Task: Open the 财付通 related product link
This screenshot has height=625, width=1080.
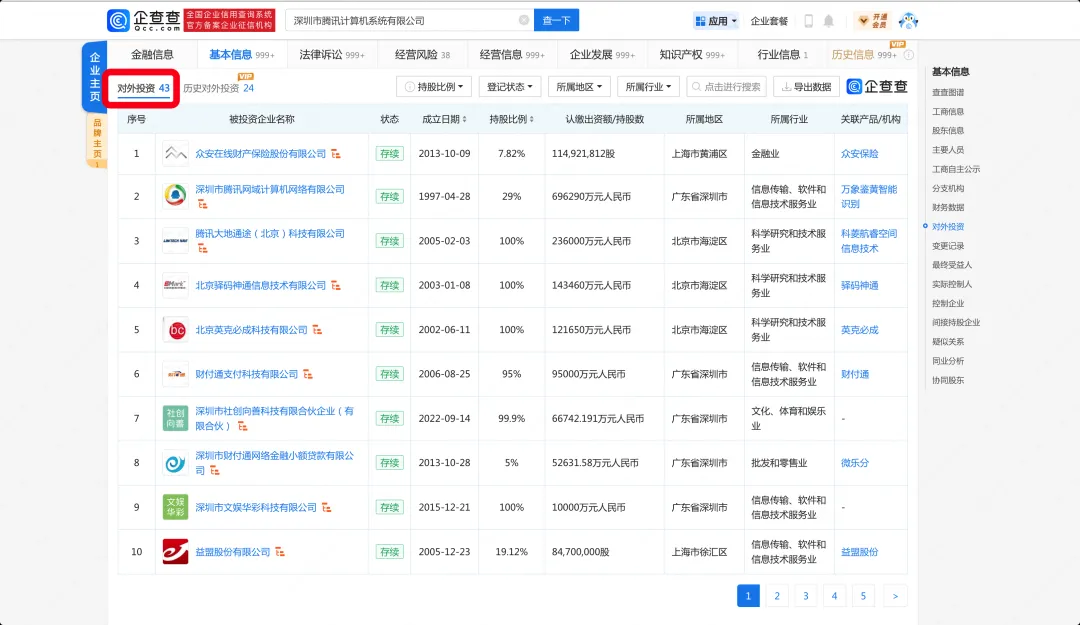Action: click(855, 374)
